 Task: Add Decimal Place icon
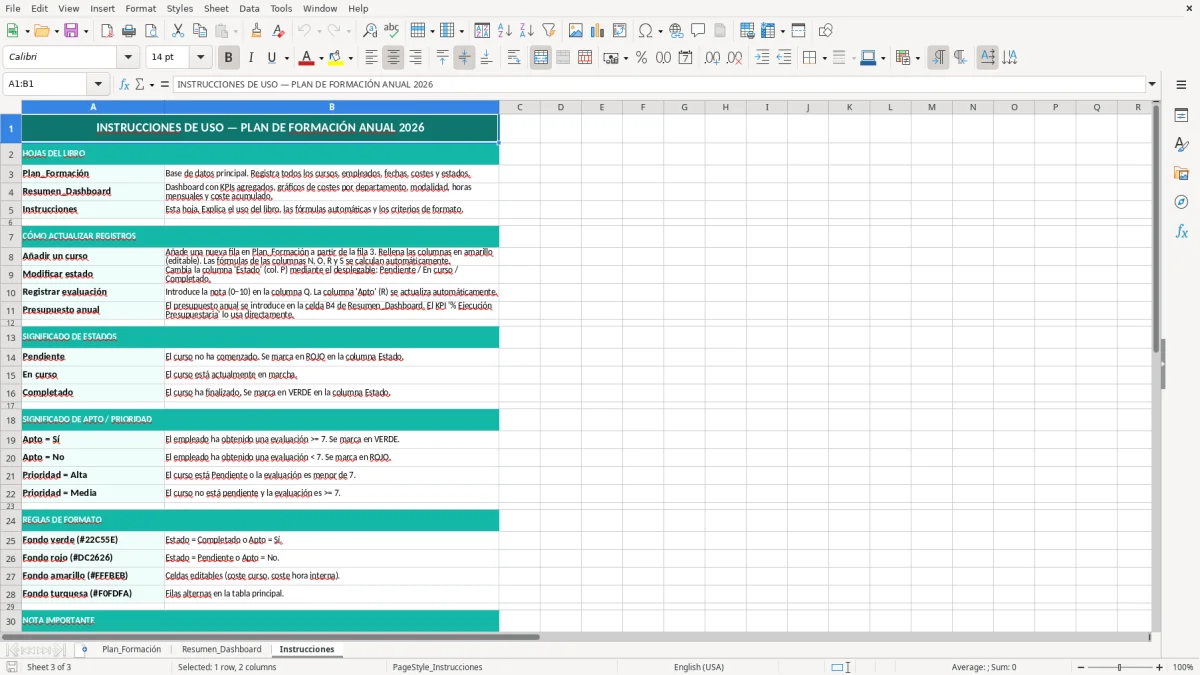[712, 58]
